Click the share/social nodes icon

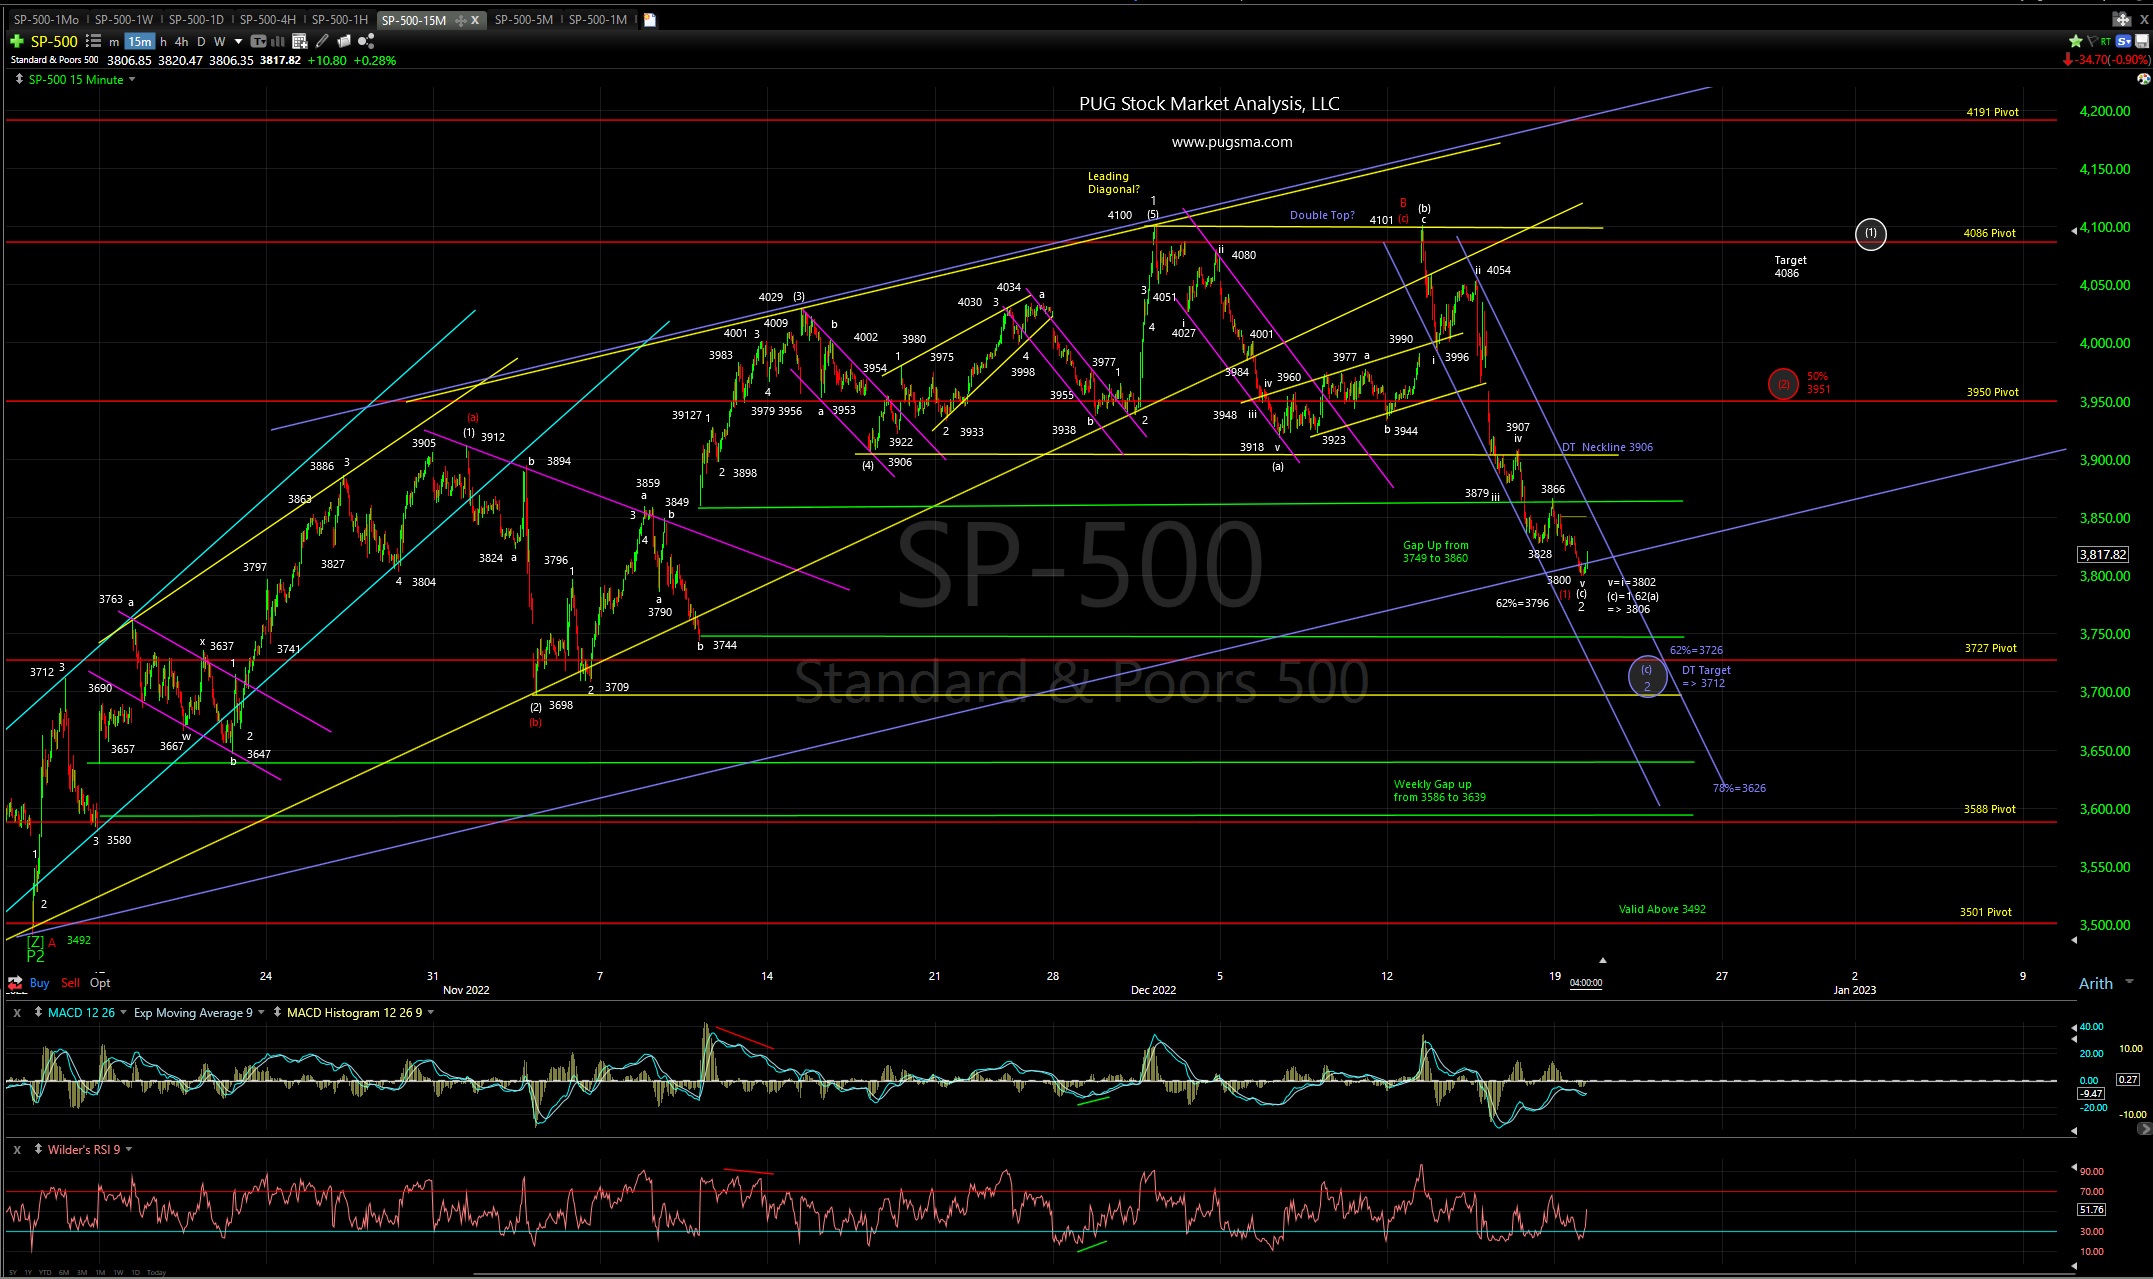tap(366, 42)
